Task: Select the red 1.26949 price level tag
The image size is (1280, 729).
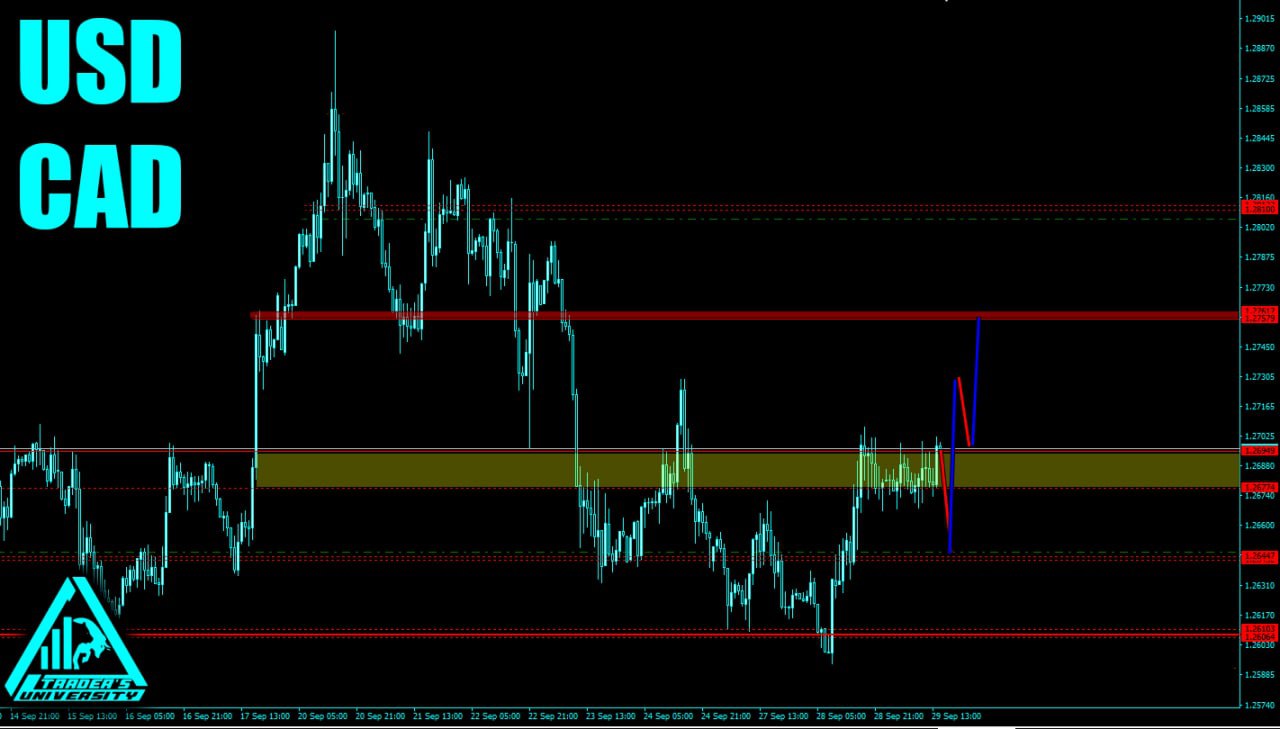Action: [x=1259, y=451]
